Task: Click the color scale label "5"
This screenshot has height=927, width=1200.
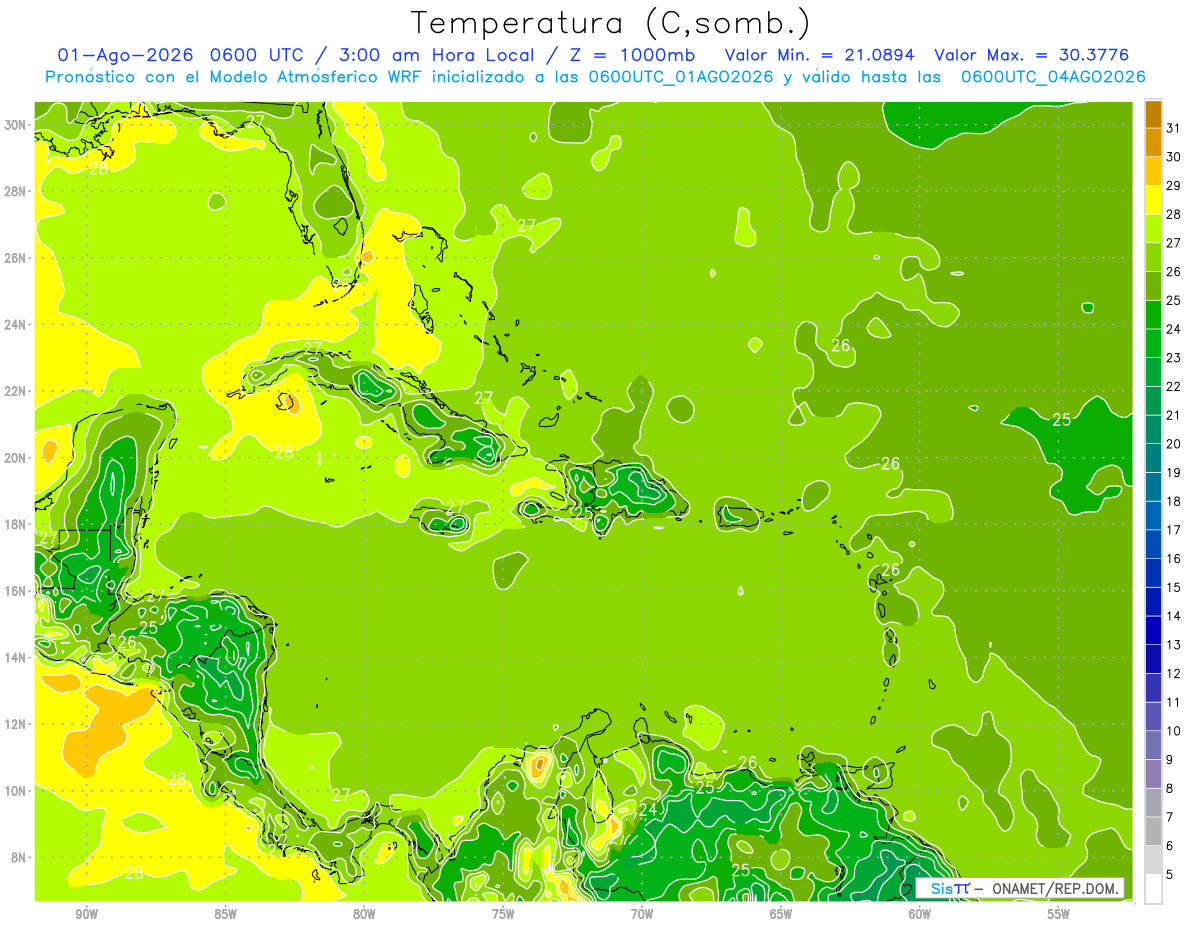Action: point(1170,875)
